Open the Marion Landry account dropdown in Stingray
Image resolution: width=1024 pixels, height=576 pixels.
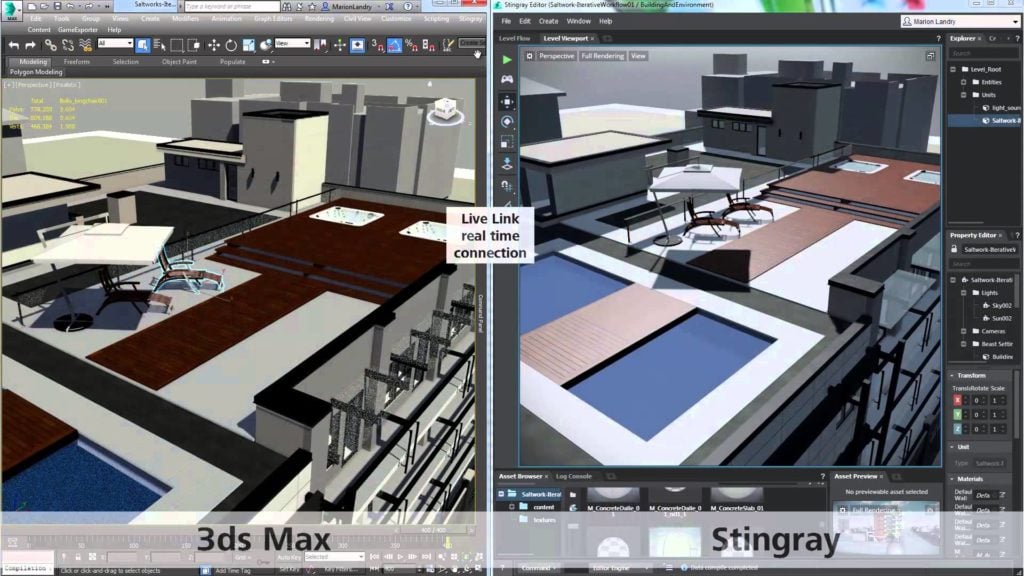click(959, 22)
